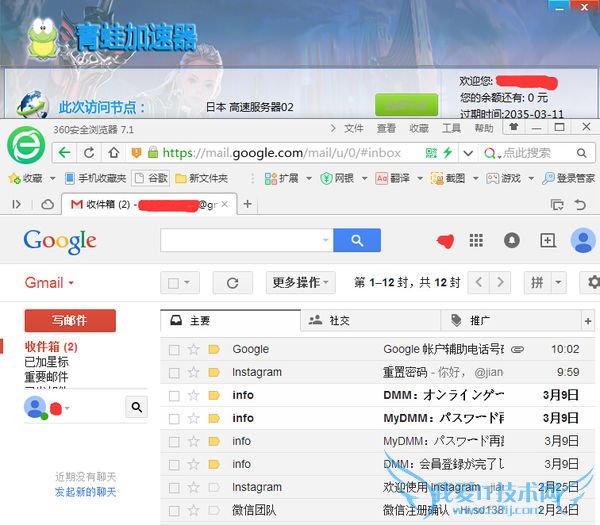Refresh the Gmail inbox list

point(233,283)
